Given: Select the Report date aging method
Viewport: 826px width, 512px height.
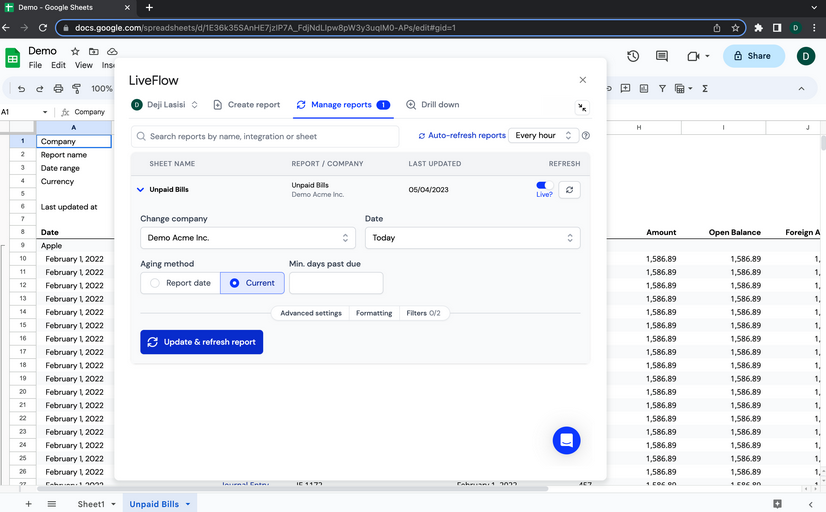Looking at the screenshot, I should coord(180,283).
